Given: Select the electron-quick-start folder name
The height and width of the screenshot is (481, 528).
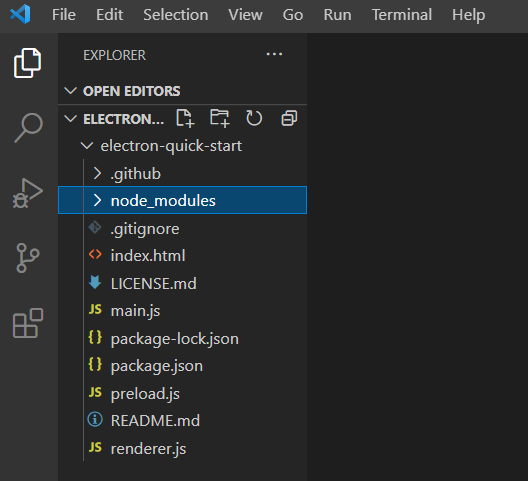Looking at the screenshot, I should (171, 146).
